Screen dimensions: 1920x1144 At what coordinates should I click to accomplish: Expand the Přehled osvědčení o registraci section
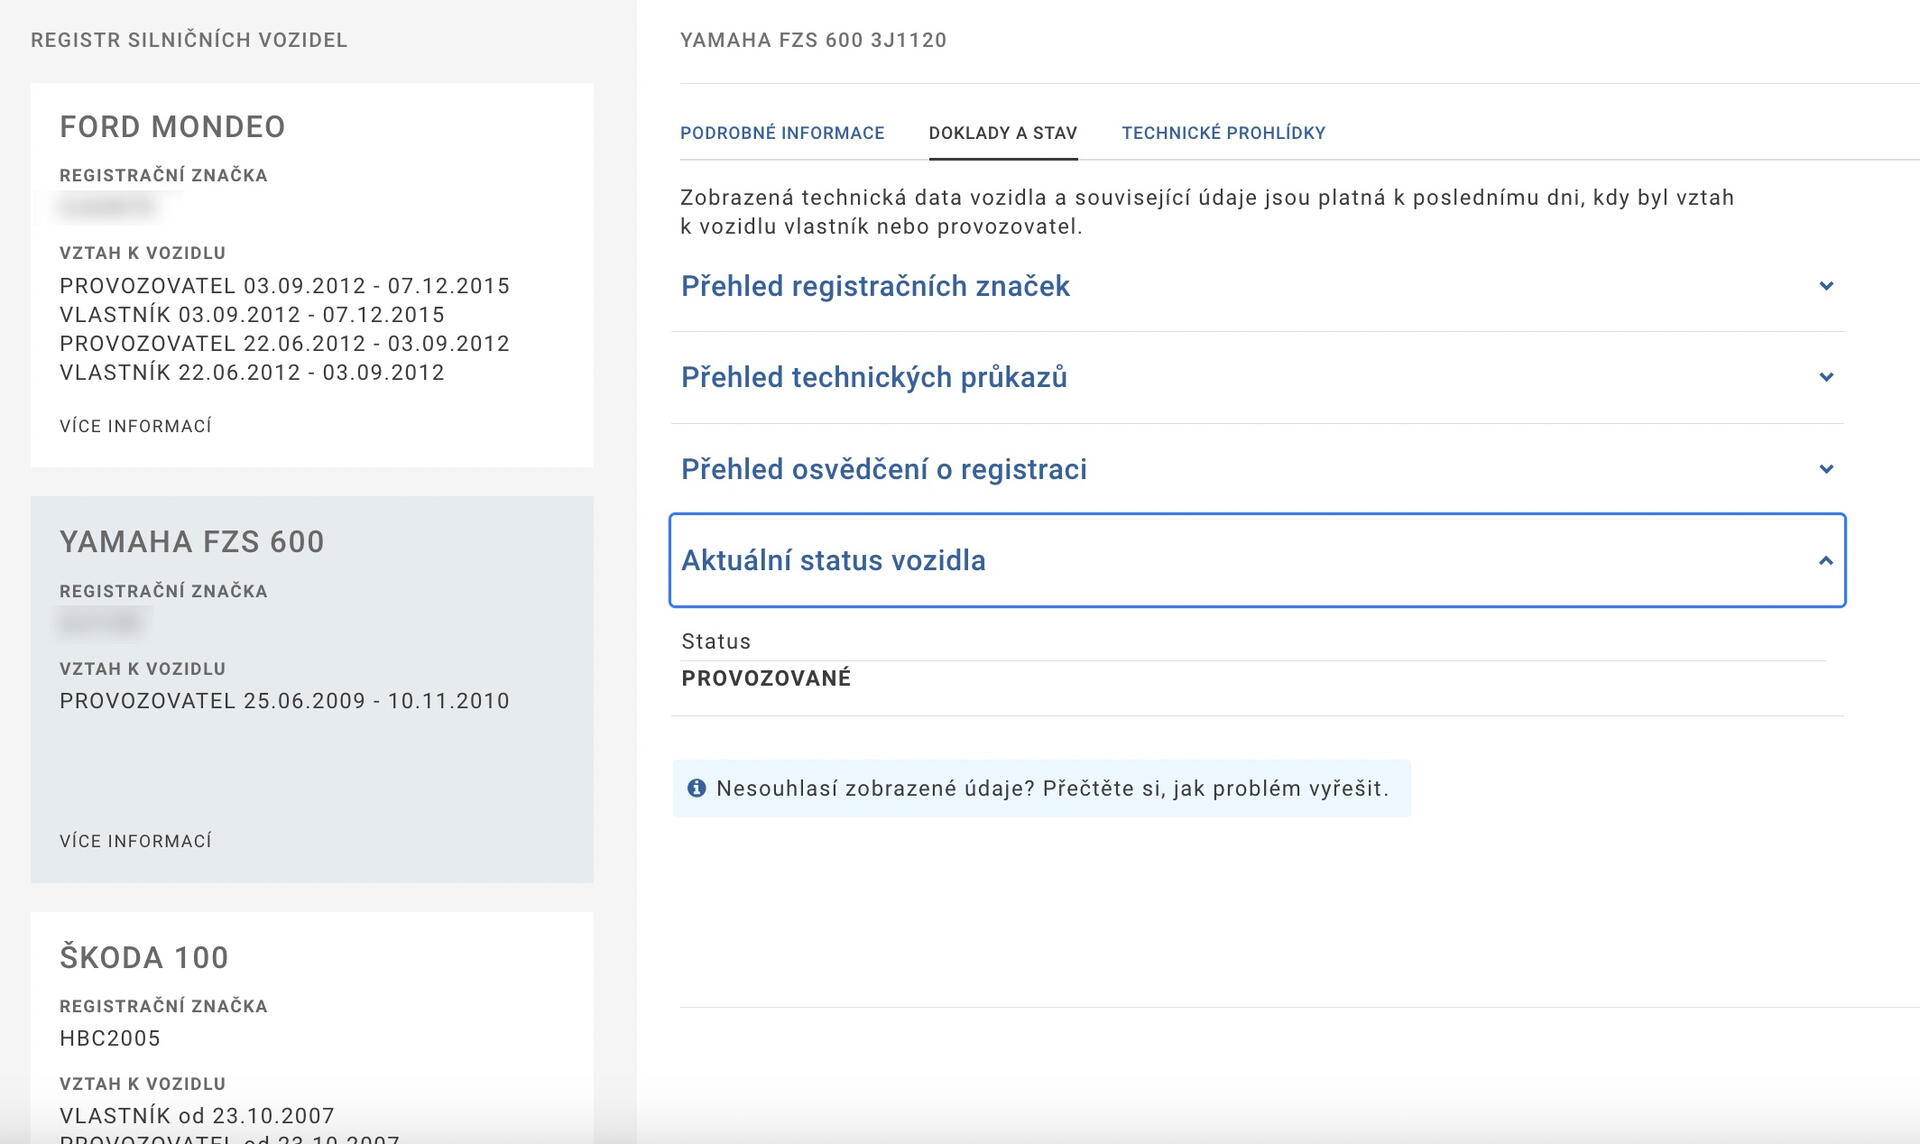click(1257, 469)
